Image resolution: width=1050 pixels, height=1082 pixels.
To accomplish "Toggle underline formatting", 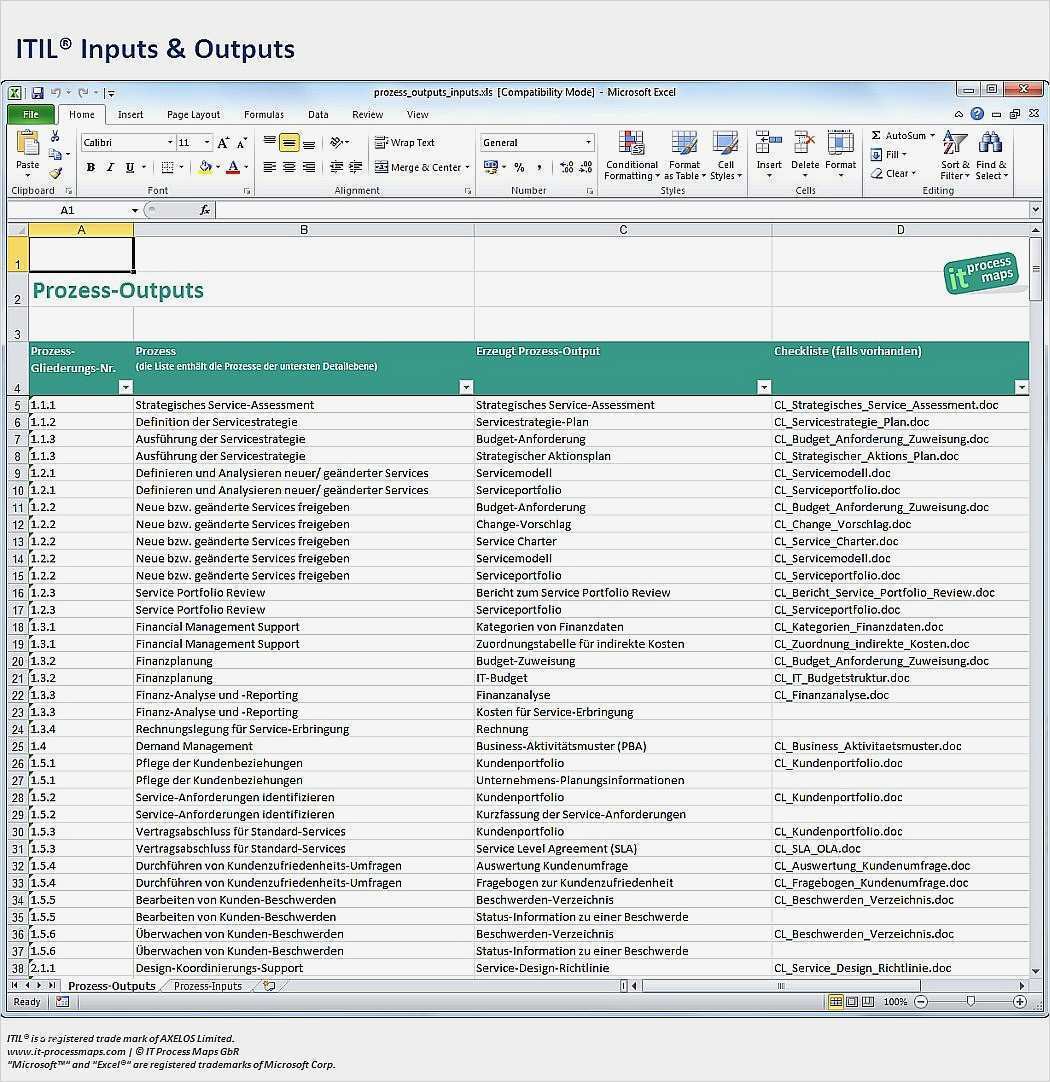I will click(x=130, y=167).
